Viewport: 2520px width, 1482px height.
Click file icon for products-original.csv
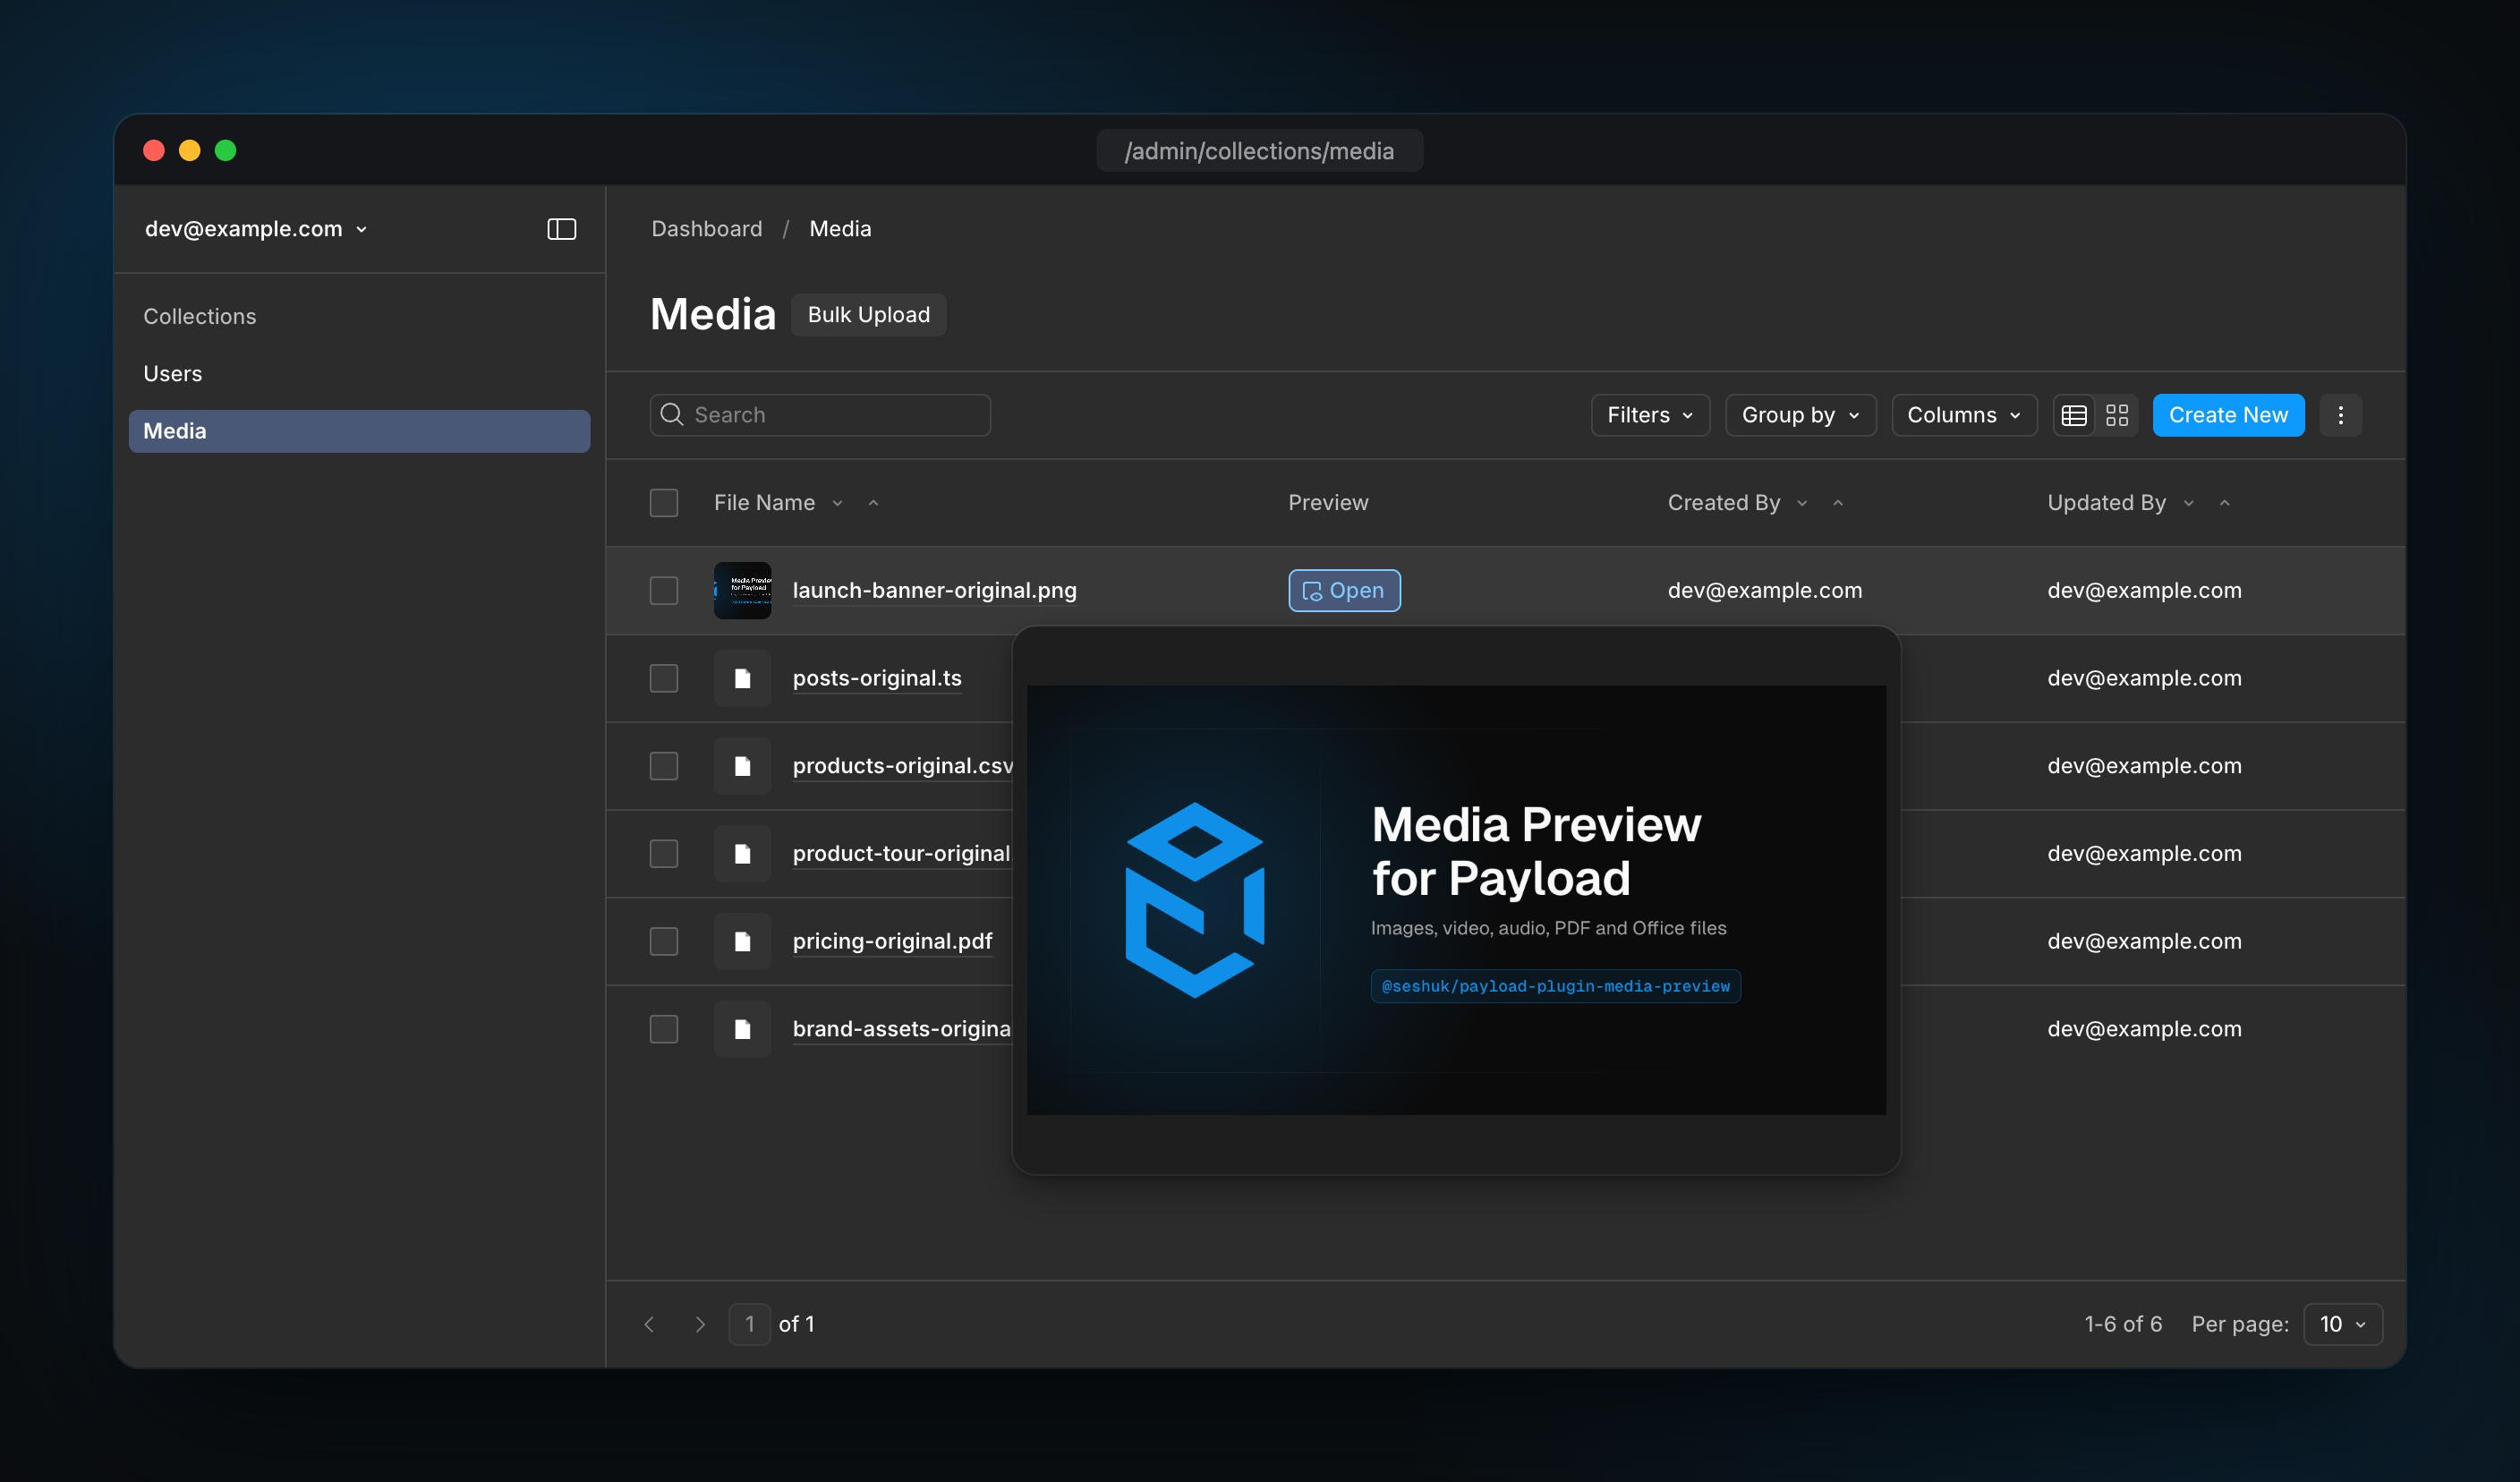742,766
